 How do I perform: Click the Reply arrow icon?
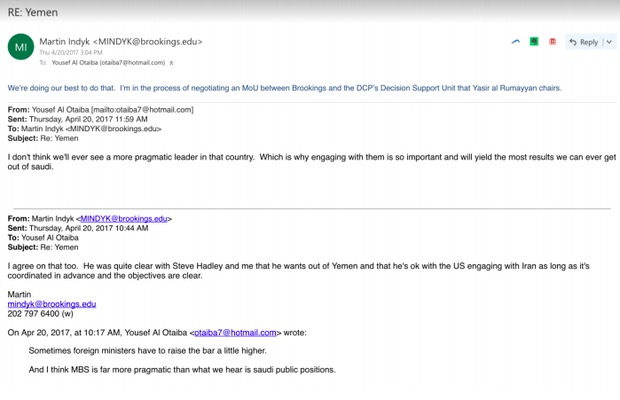[x=573, y=42]
